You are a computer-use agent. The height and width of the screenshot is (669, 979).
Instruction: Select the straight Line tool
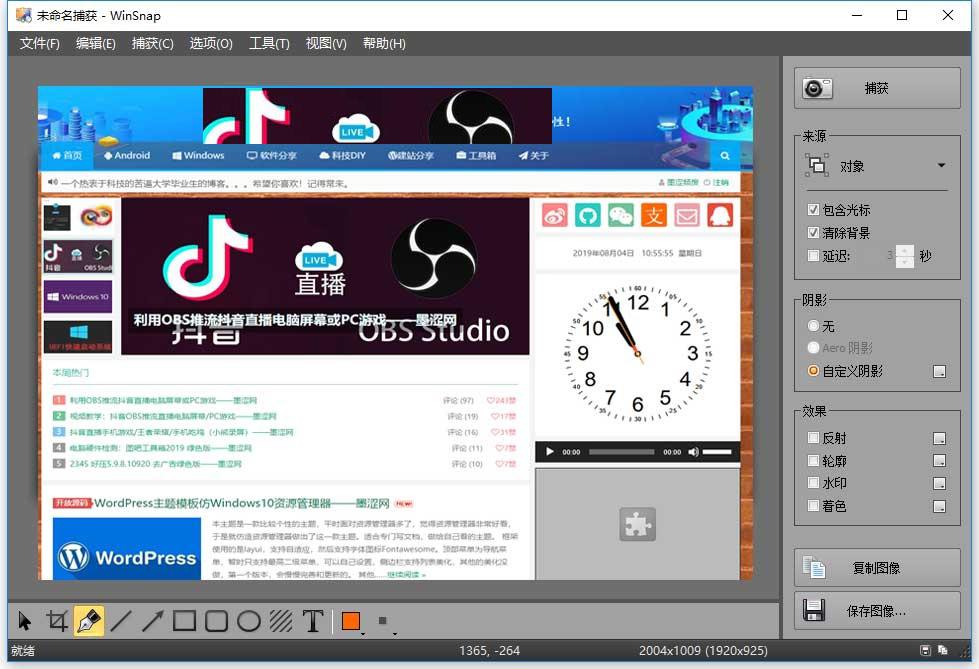point(121,621)
